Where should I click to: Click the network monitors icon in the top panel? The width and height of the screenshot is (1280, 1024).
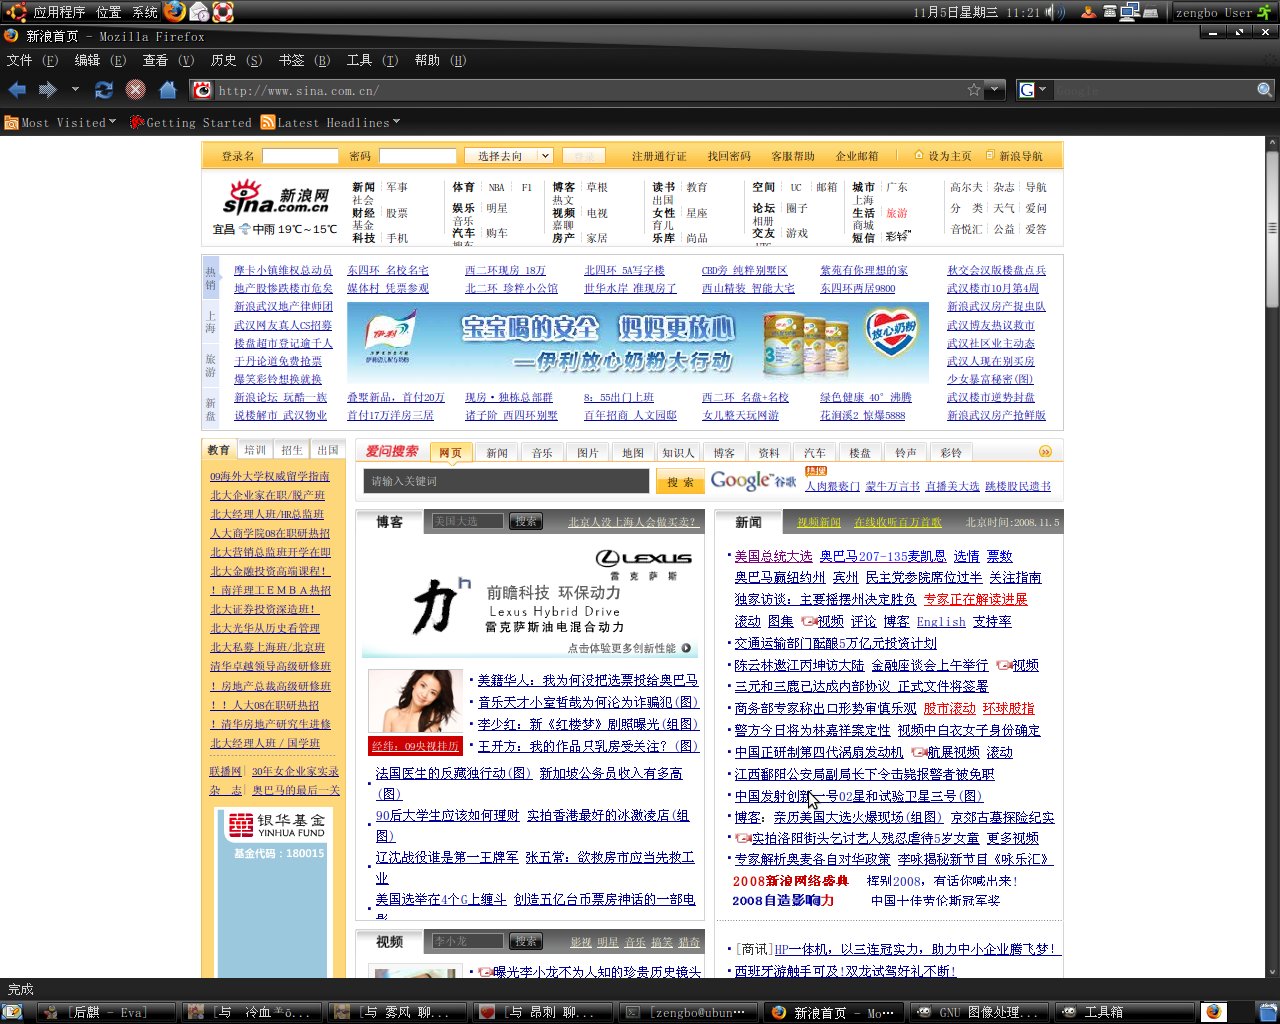pyautogui.click(x=1130, y=12)
